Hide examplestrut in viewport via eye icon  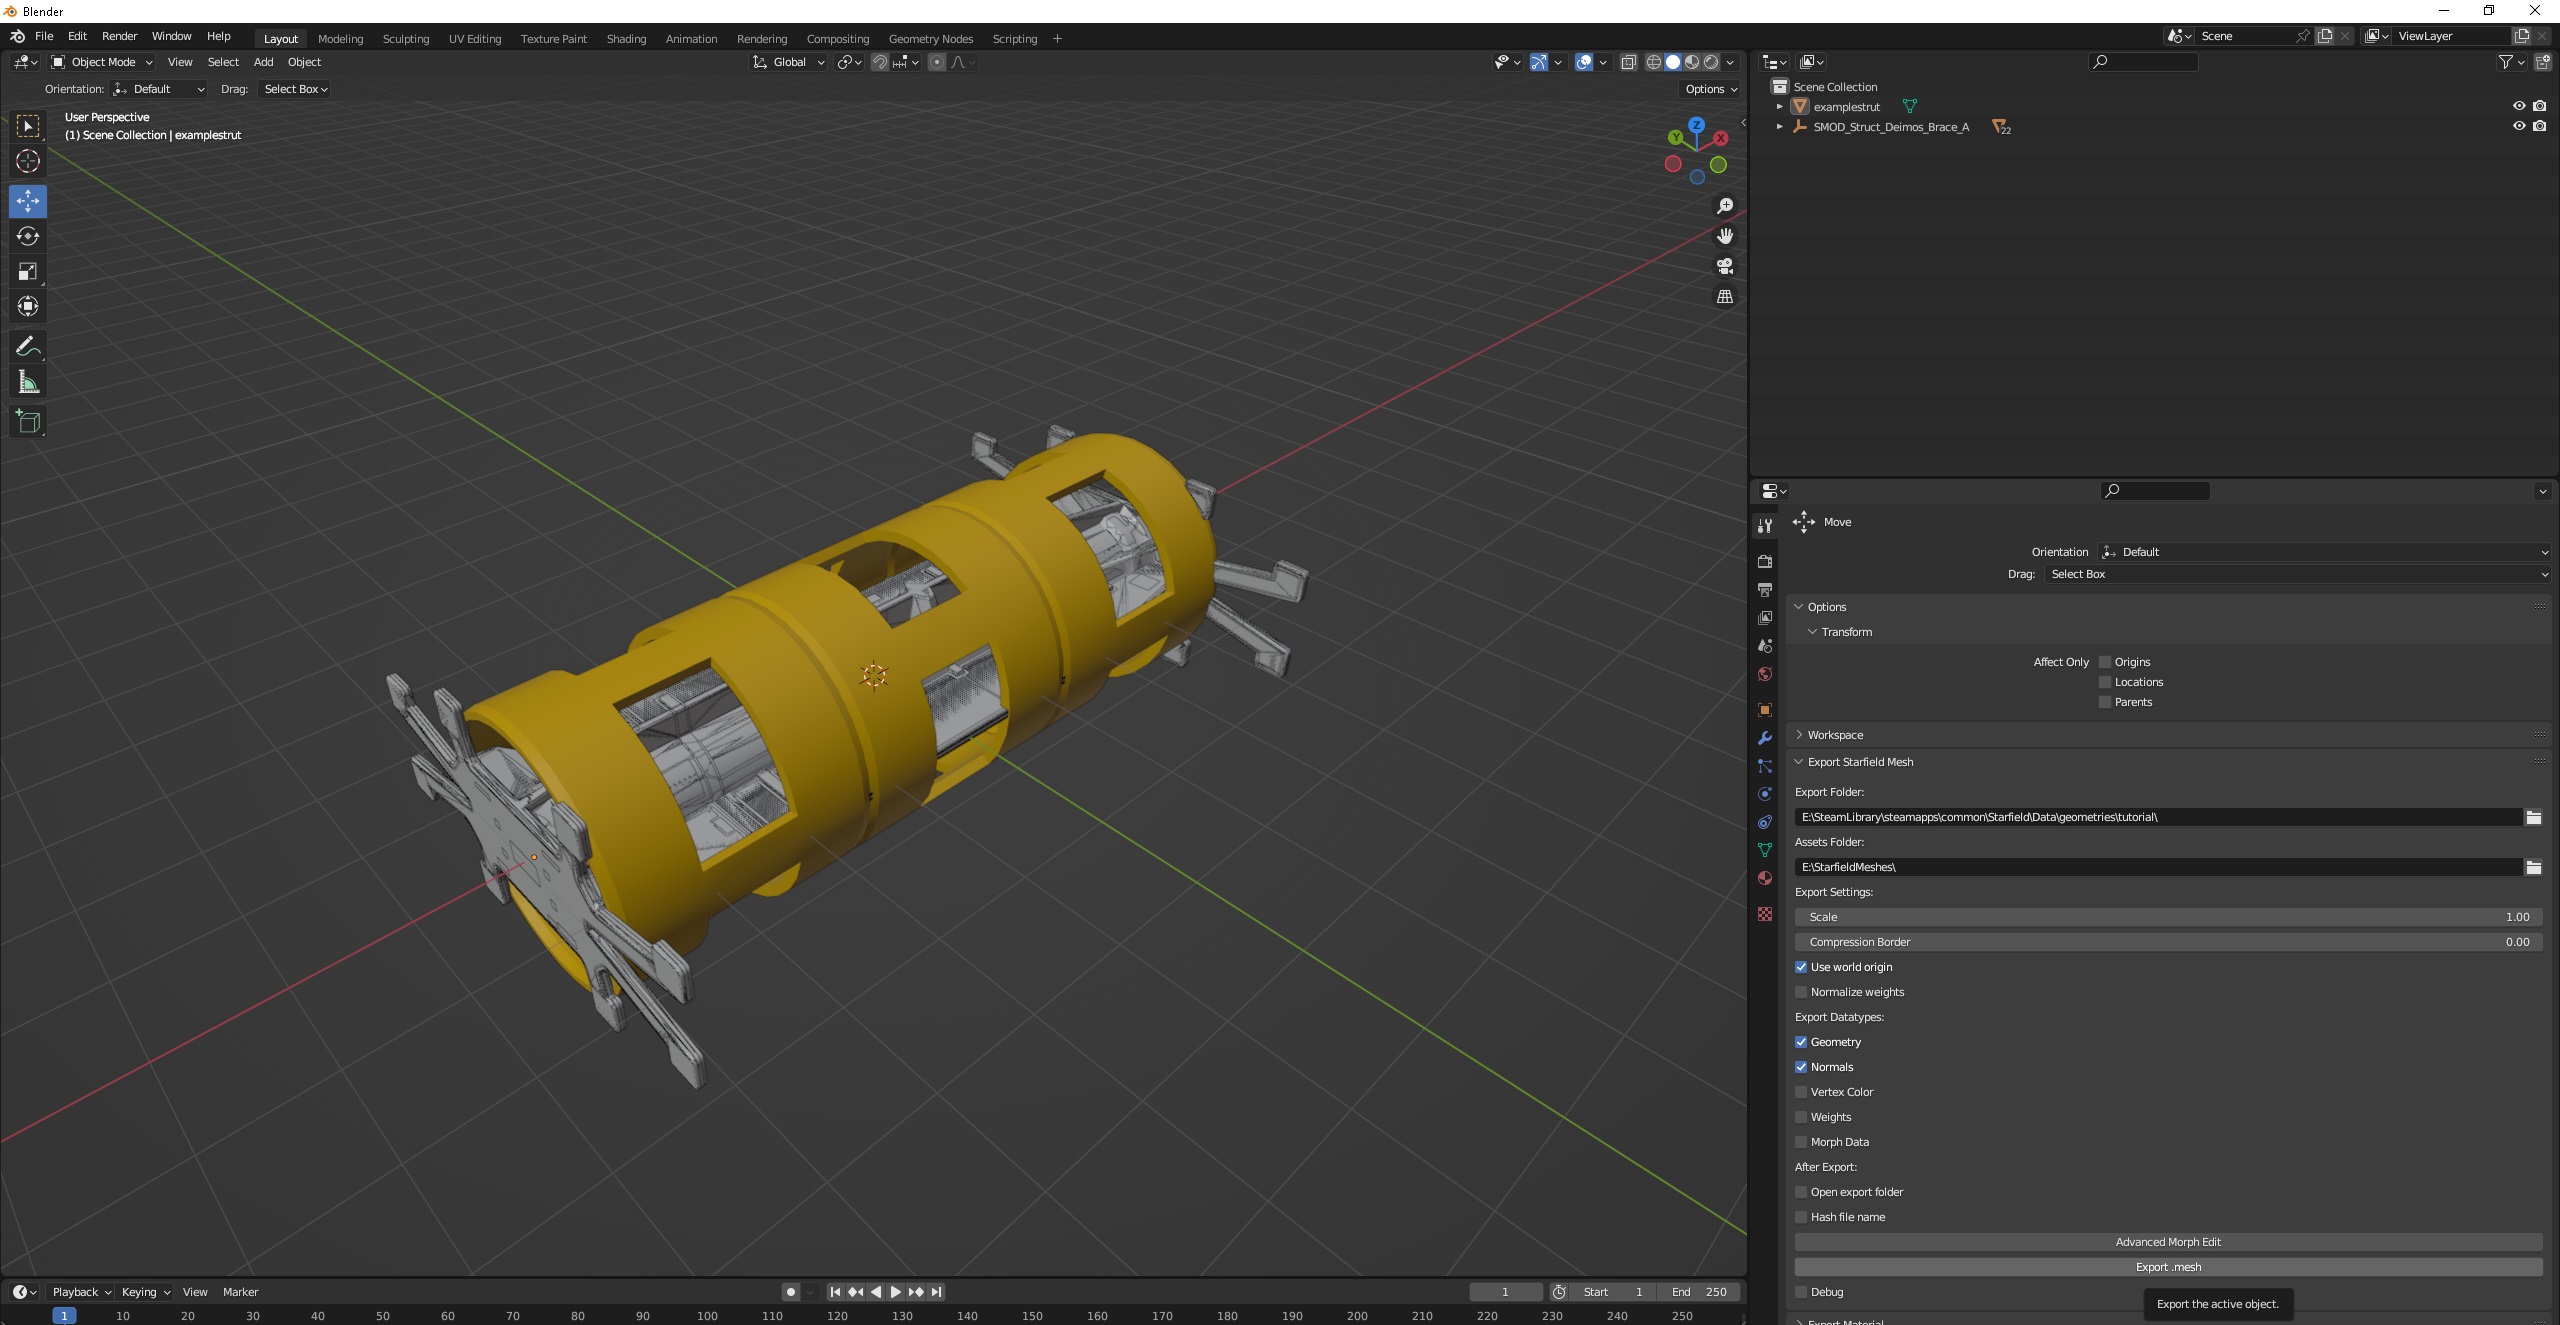point(2519,106)
